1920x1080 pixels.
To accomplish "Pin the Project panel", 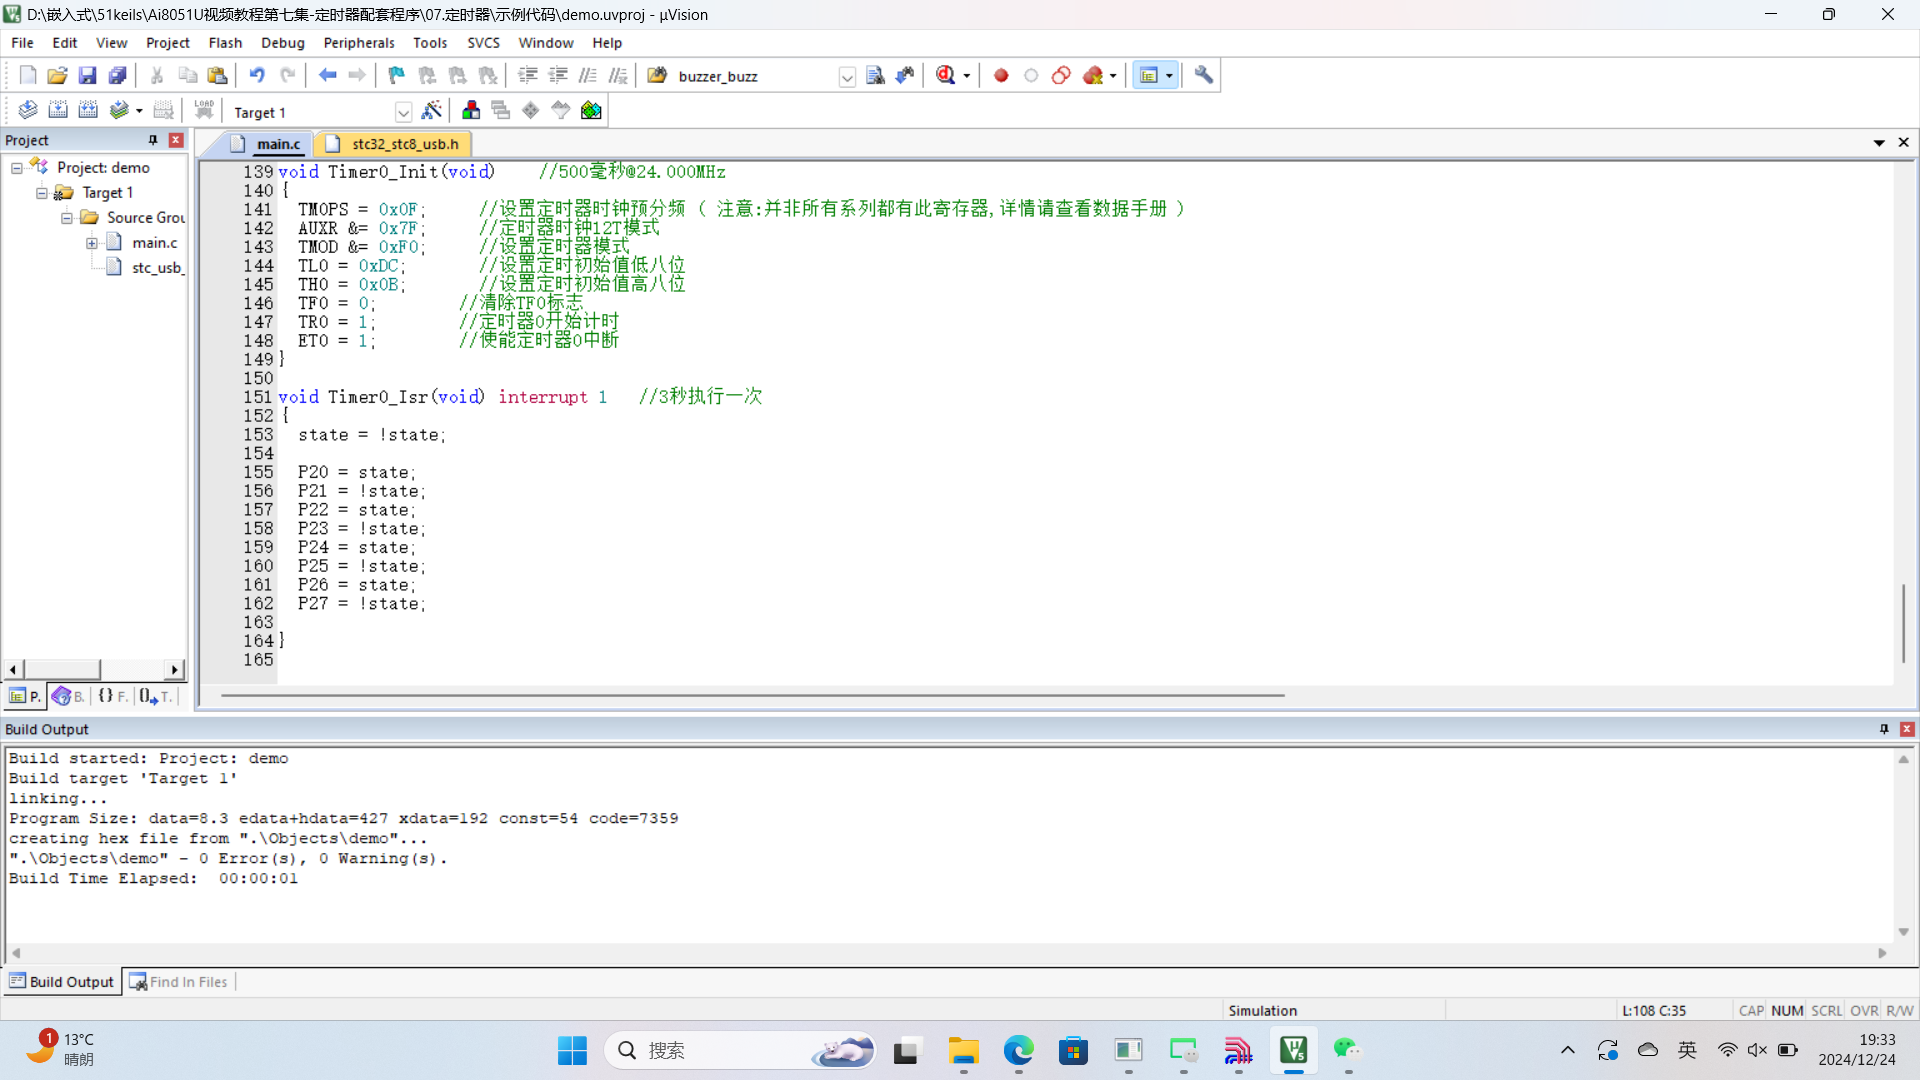I will (153, 140).
